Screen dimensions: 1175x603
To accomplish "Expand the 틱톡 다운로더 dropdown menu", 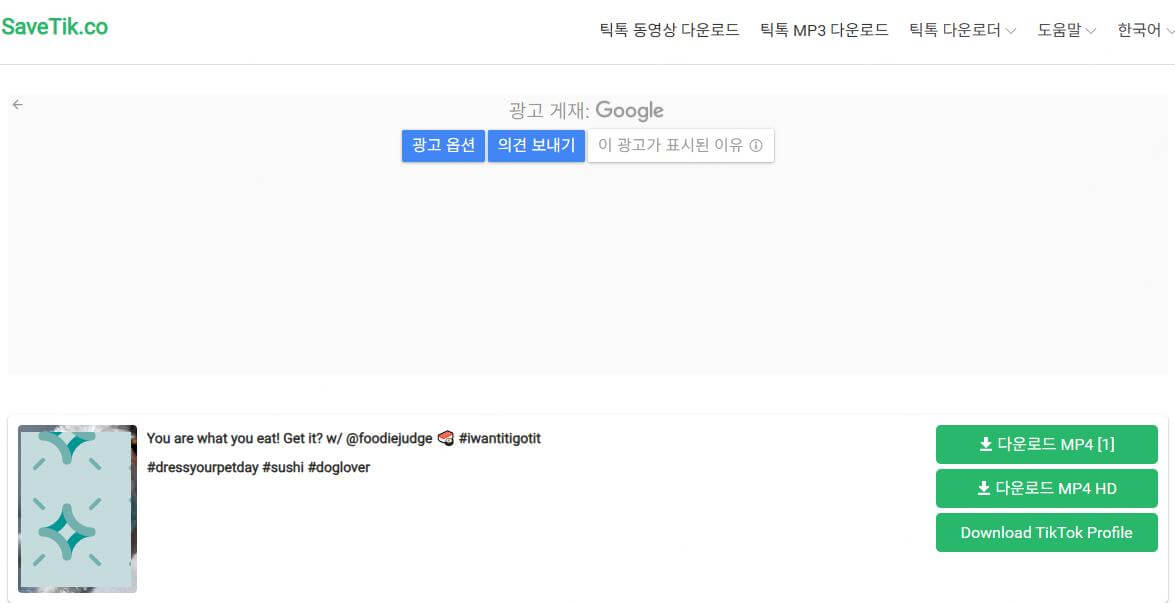I will [962, 31].
